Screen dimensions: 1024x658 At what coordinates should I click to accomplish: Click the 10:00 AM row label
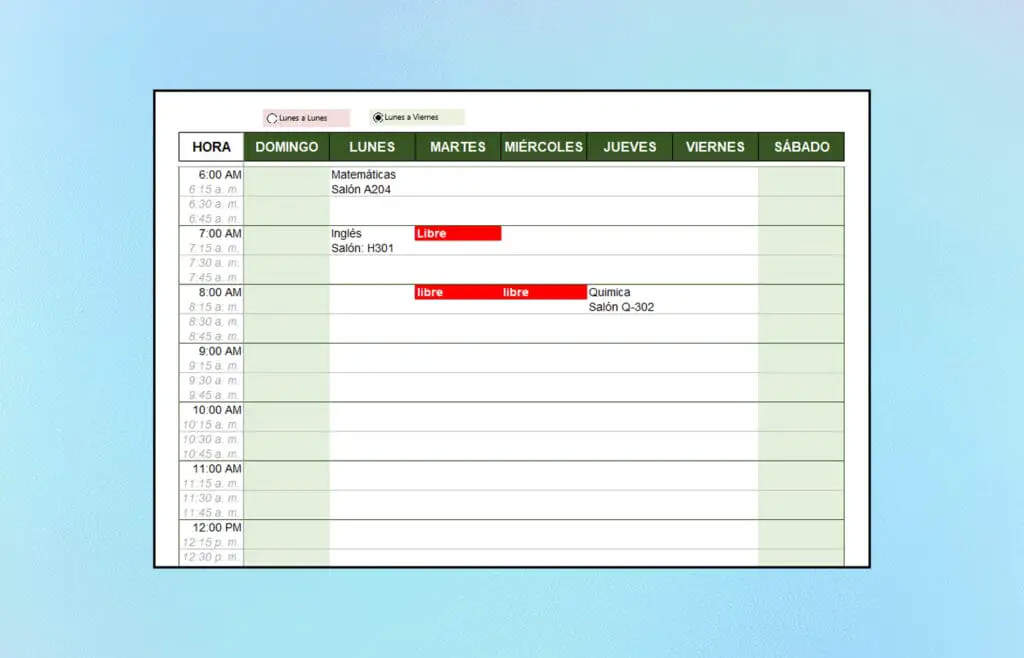pos(217,410)
